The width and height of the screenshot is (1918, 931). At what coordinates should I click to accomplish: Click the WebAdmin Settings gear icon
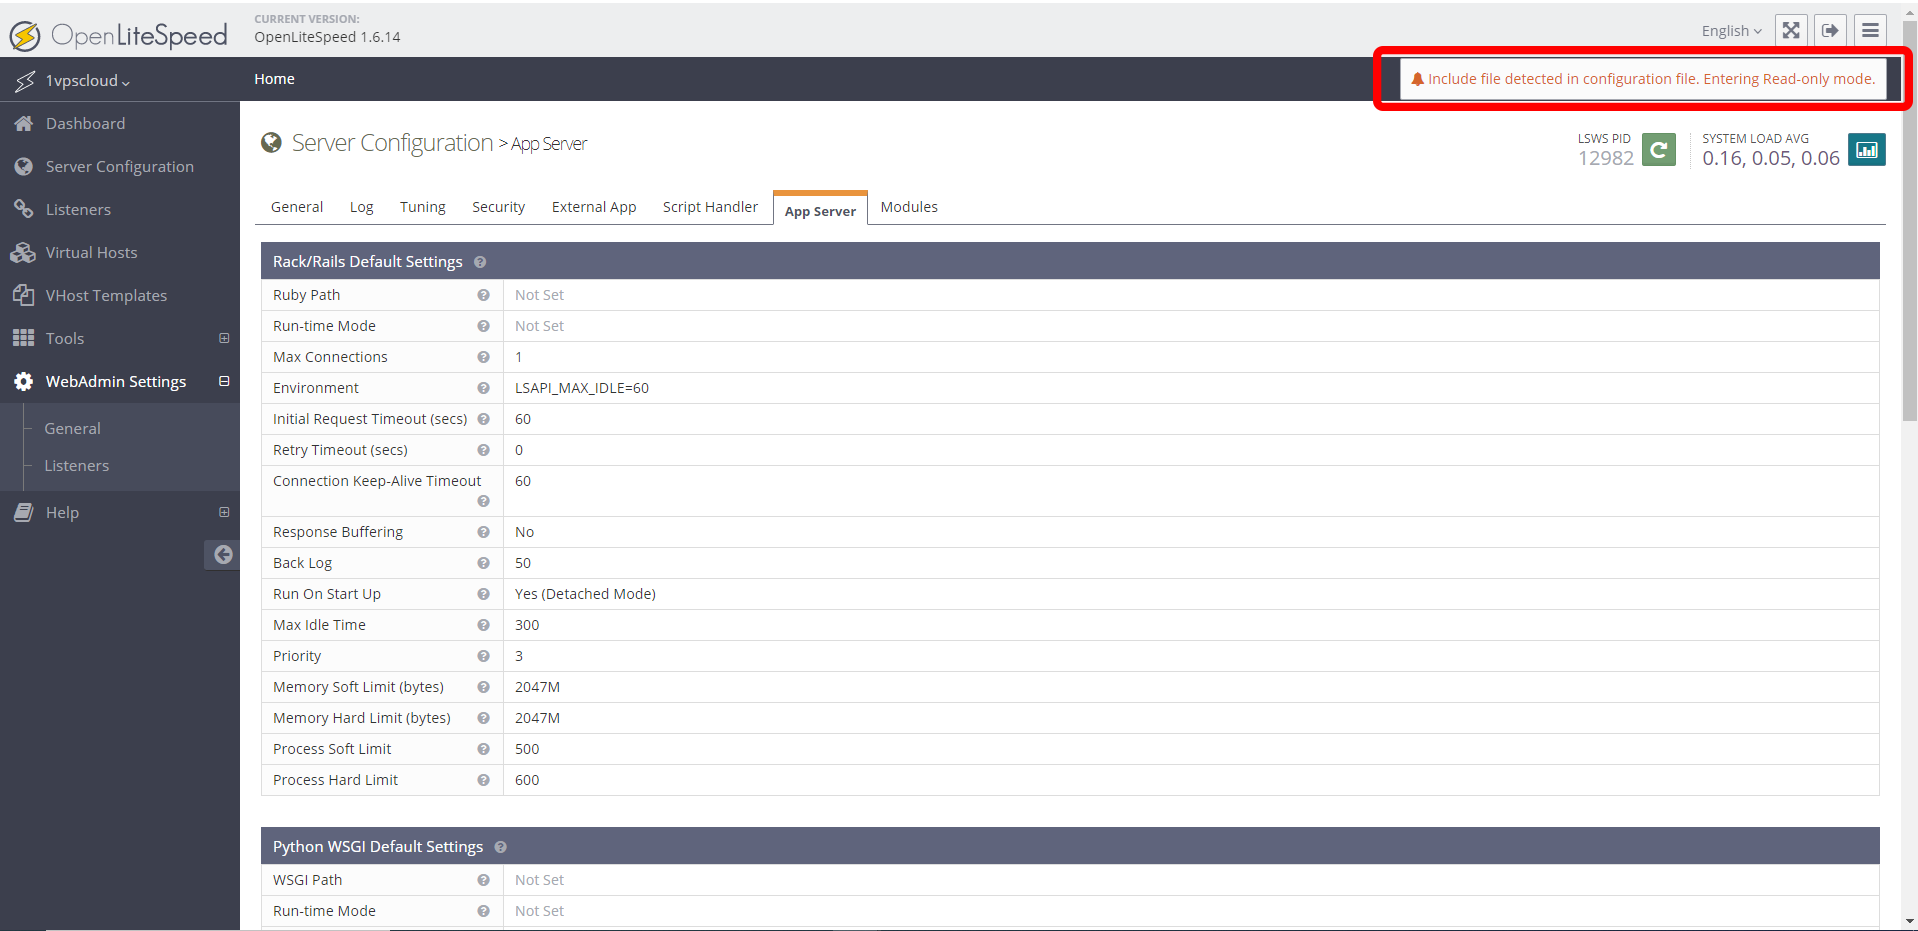coord(23,381)
